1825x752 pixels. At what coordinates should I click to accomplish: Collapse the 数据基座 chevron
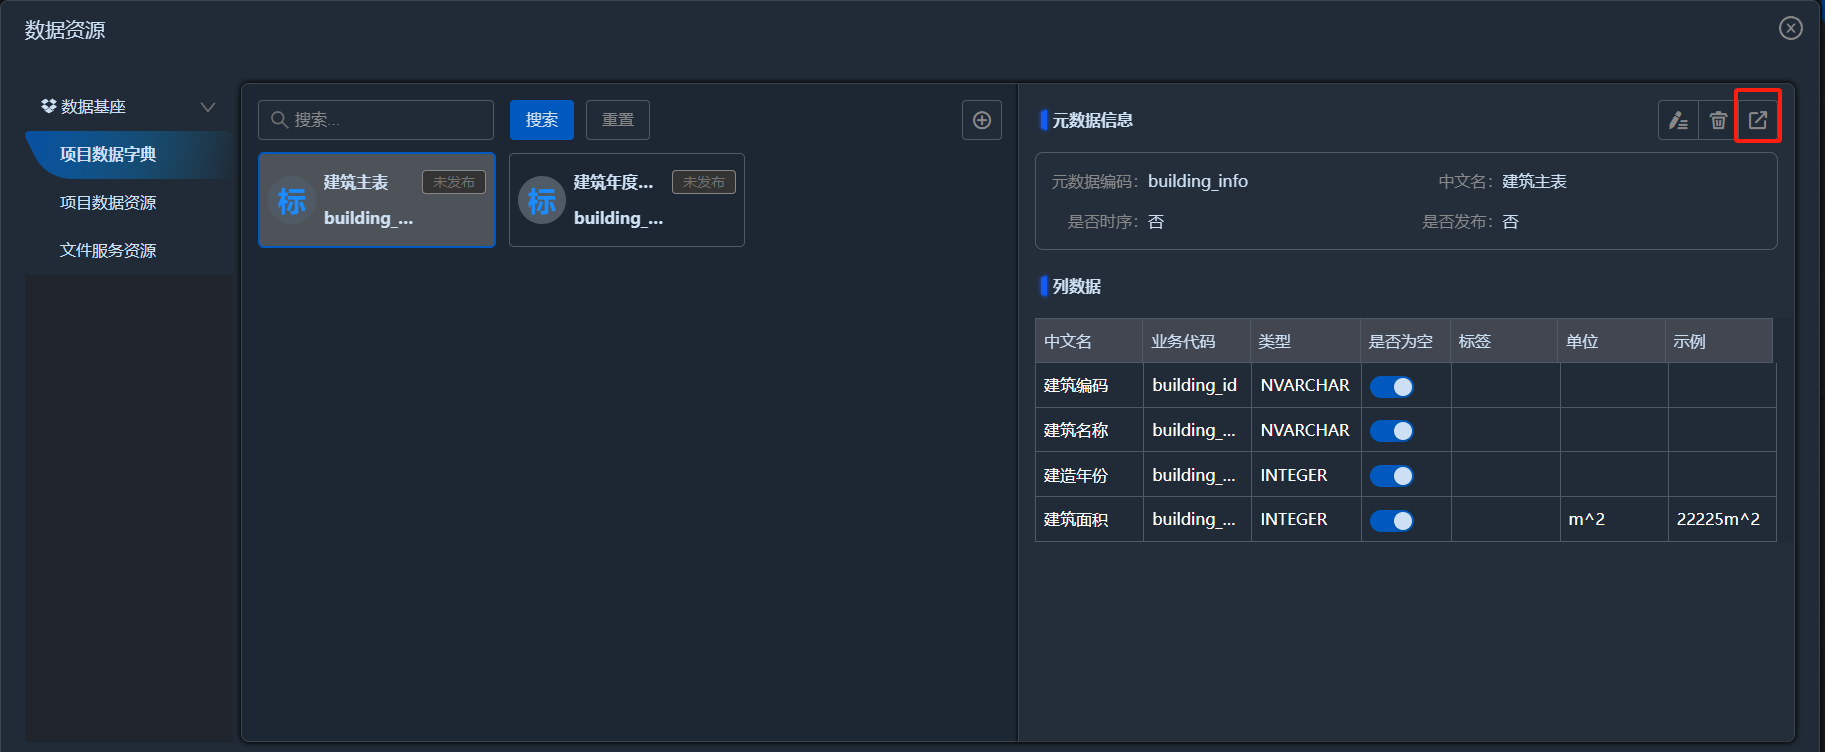tap(208, 107)
